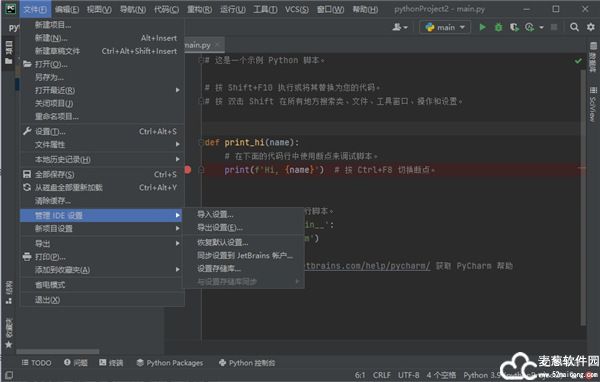
Task: Click the green checkmark inspection indicator
Action: (x=578, y=60)
